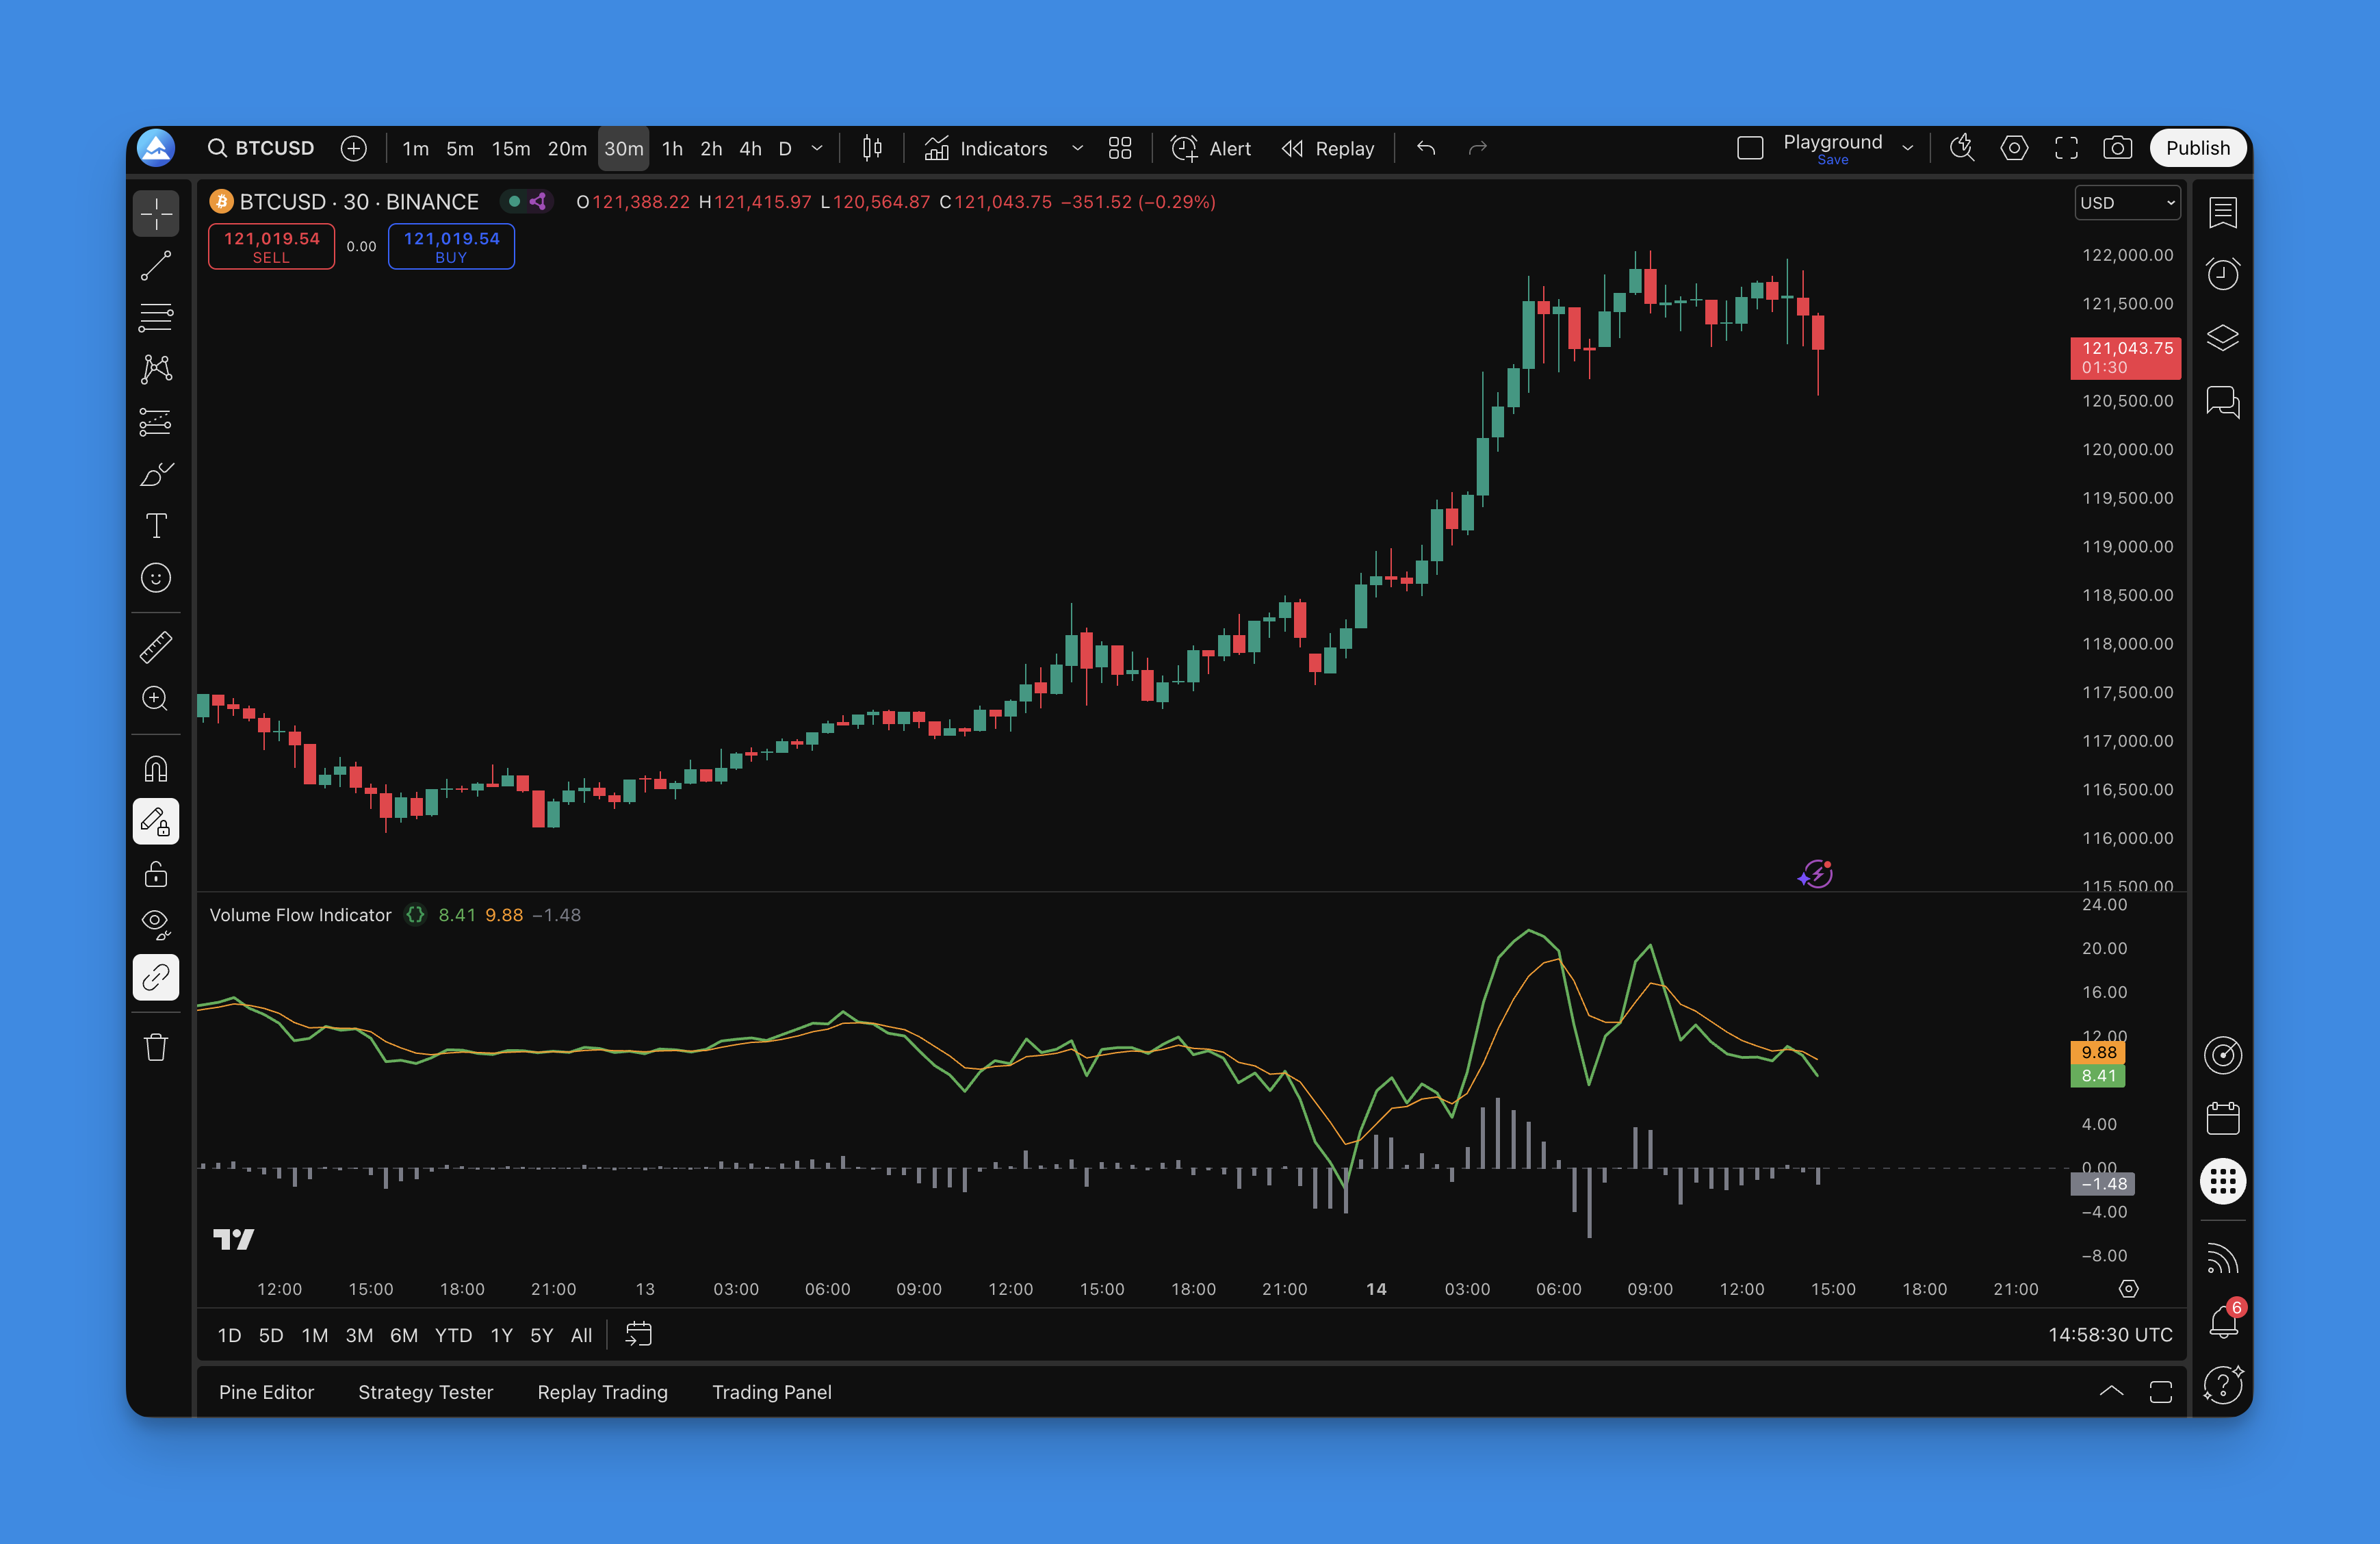Open the quick search icon
The image size is (2380, 1544).
1962,148
